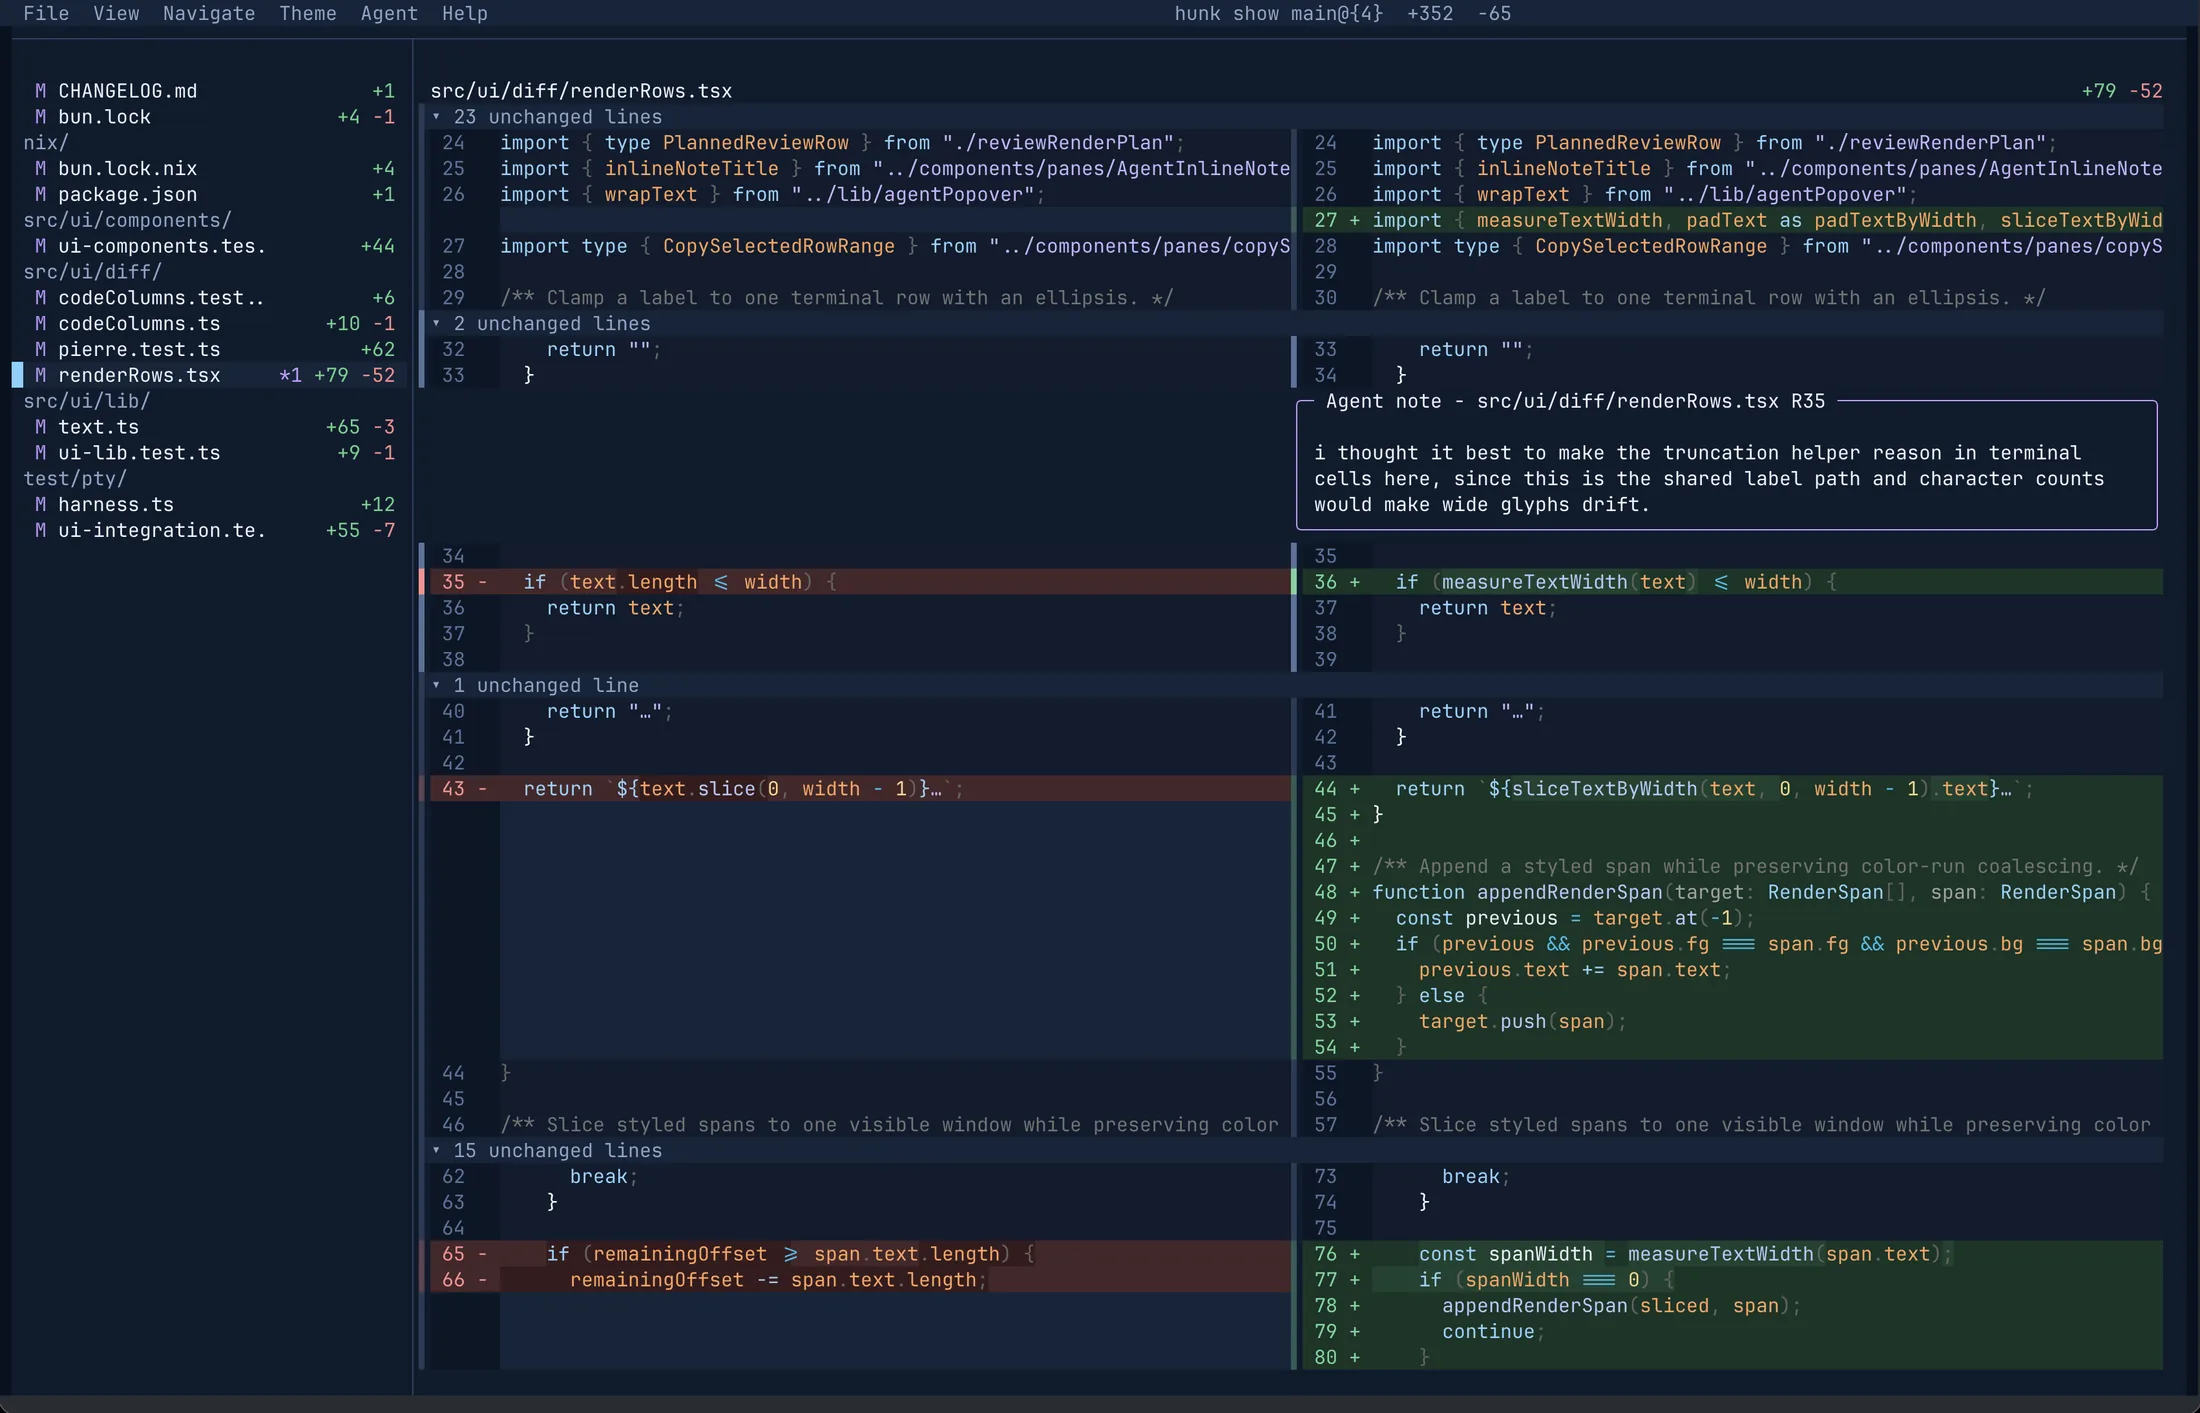Screen dimensions: 2200x1413
Task: Click removed line 65 remainingOffset ≥ span.text.length
Action: pos(860,1254)
